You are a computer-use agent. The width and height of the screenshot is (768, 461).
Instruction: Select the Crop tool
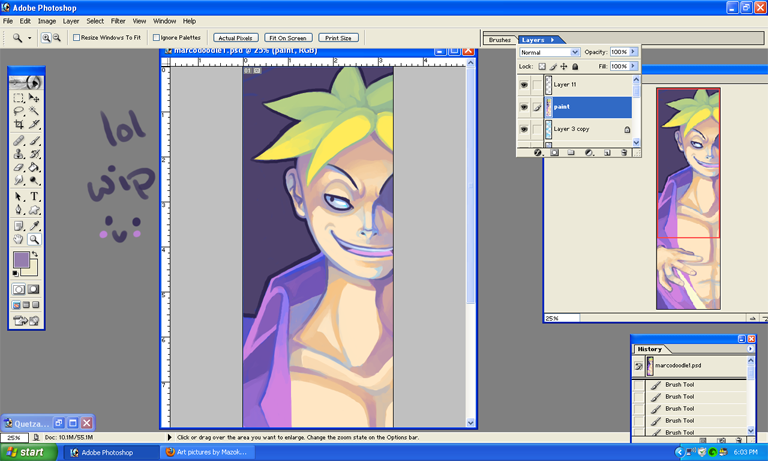click(19, 124)
